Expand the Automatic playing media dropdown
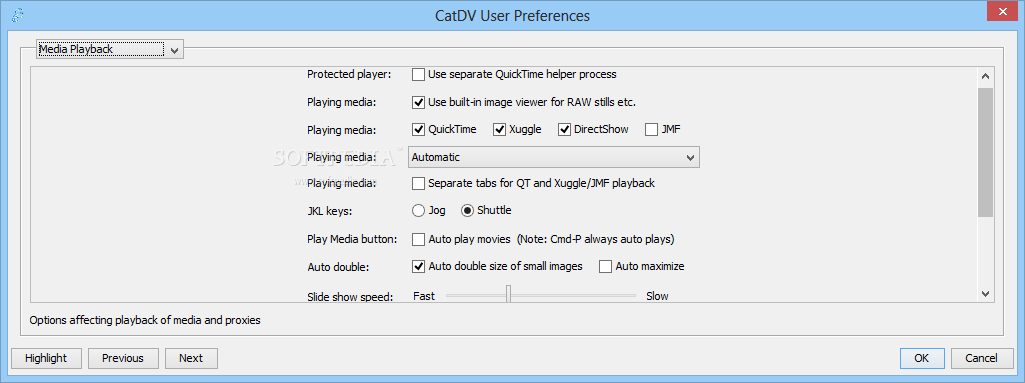This screenshot has width=1025, height=383. 554,157
